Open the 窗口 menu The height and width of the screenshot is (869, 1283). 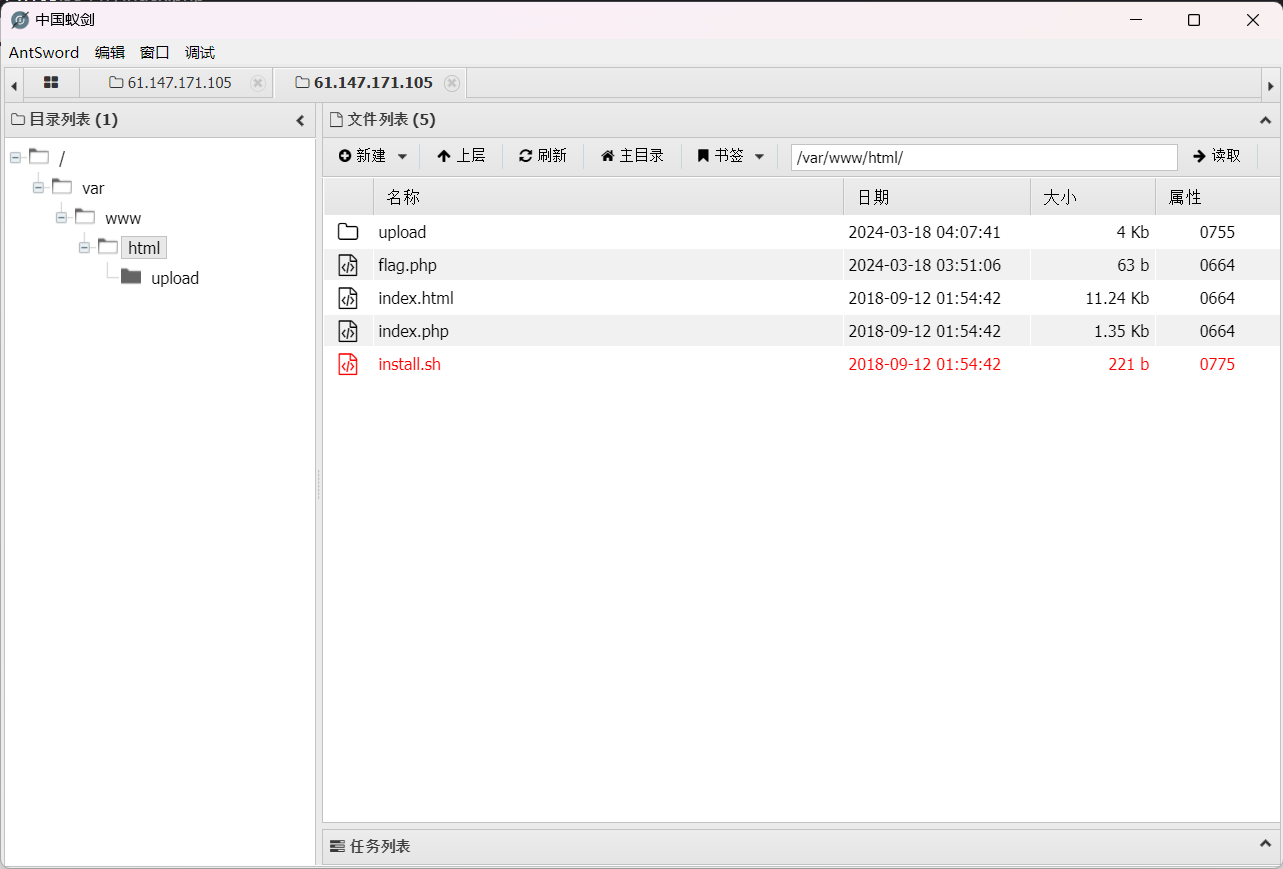[x=155, y=53]
